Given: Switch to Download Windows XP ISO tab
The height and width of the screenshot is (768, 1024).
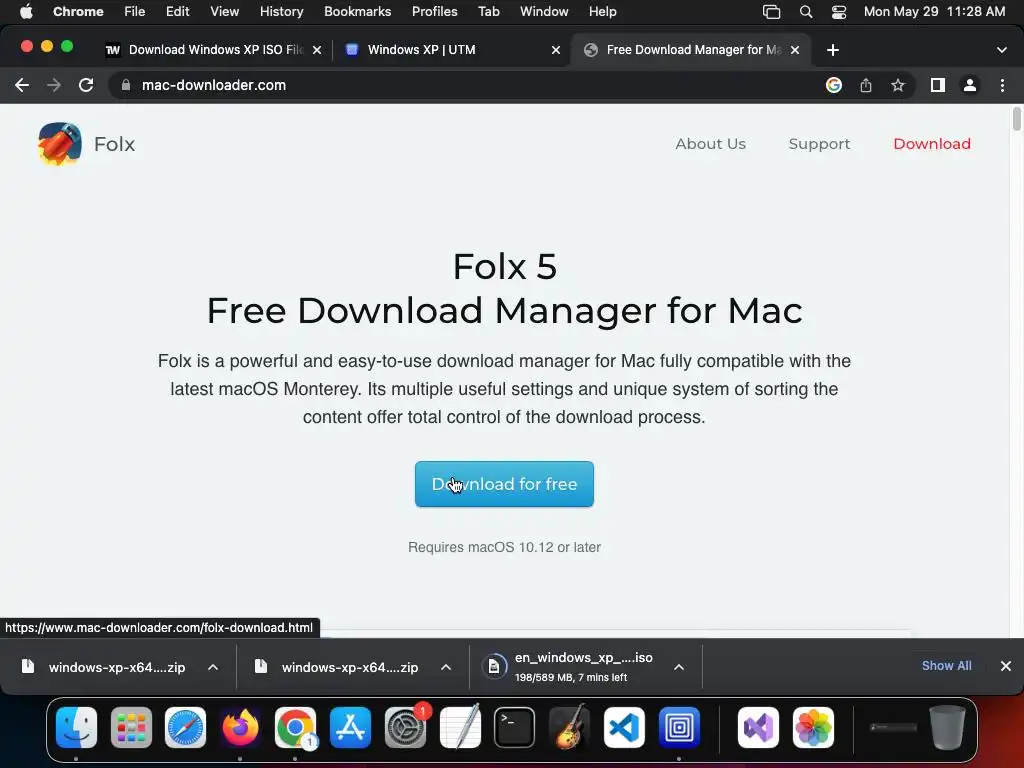Looking at the screenshot, I should 214,50.
